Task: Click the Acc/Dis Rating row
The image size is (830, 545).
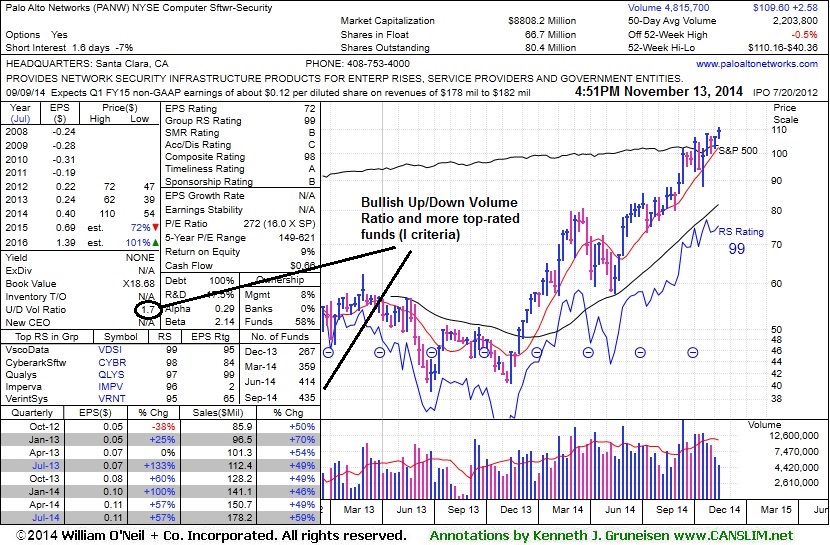Action: click(x=240, y=145)
